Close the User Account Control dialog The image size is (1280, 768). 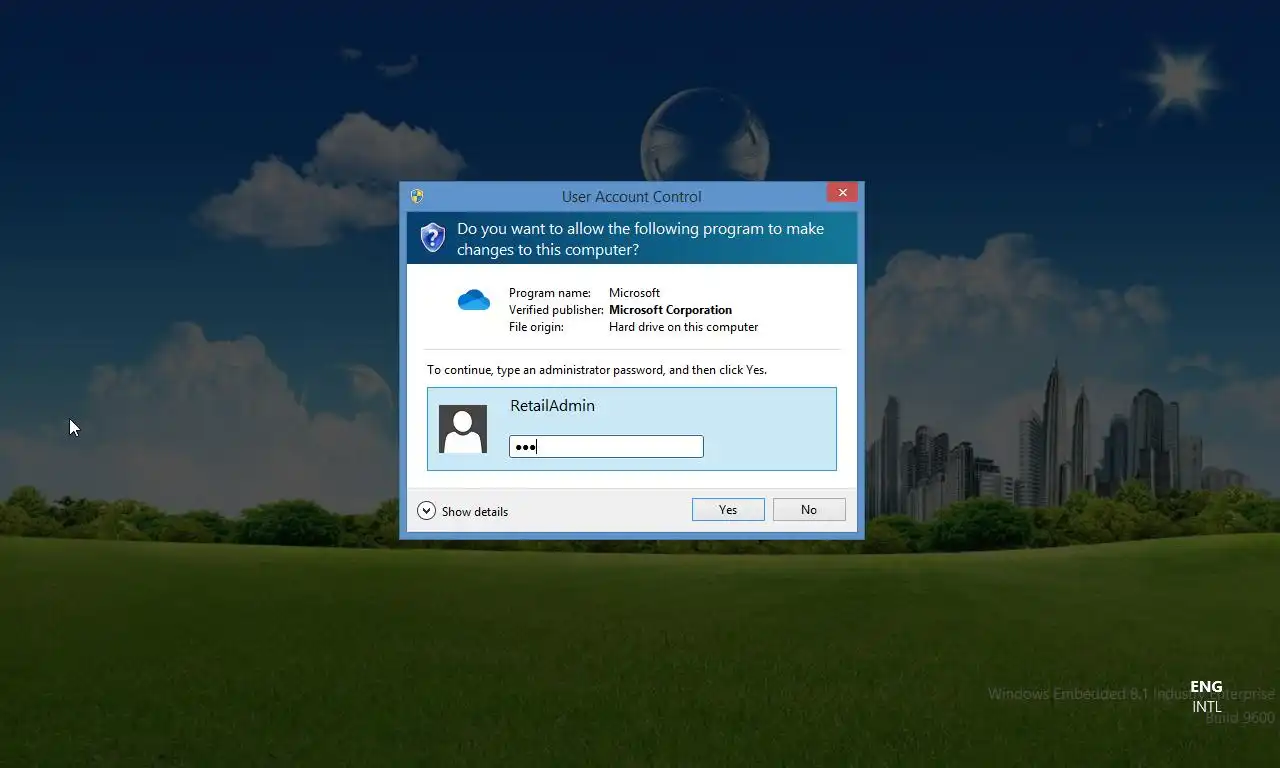(x=842, y=192)
